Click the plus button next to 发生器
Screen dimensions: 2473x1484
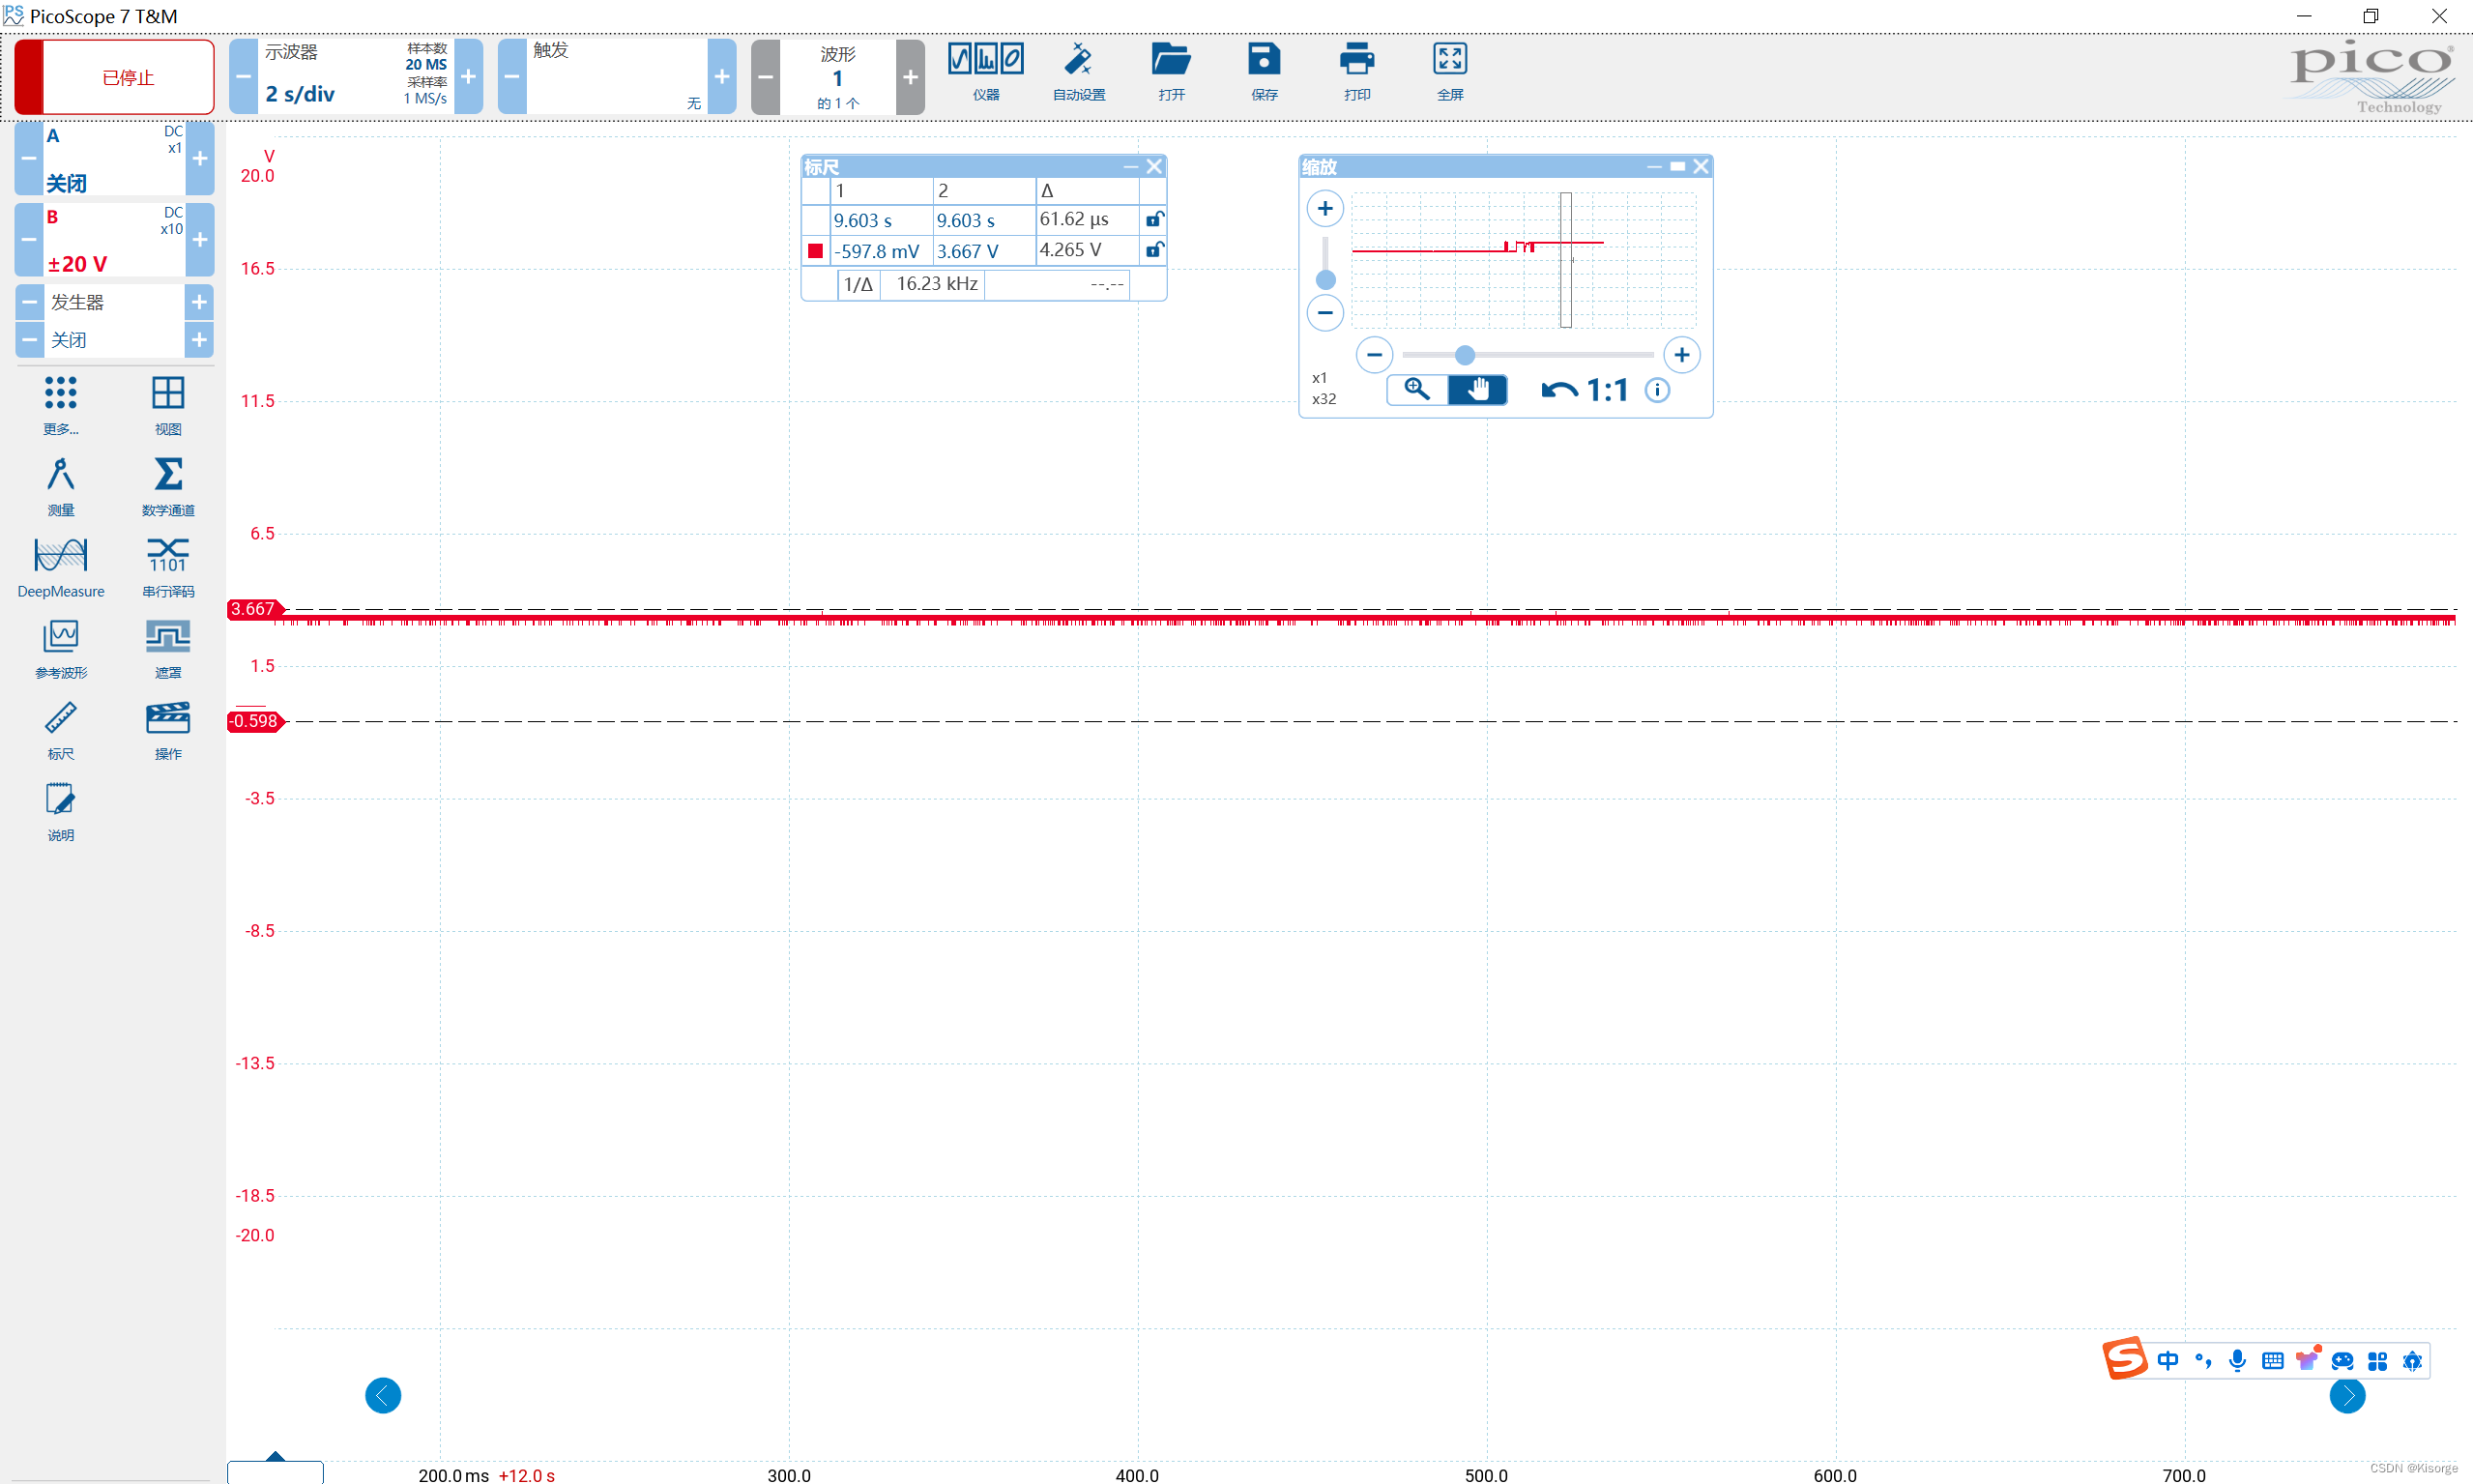click(x=200, y=302)
